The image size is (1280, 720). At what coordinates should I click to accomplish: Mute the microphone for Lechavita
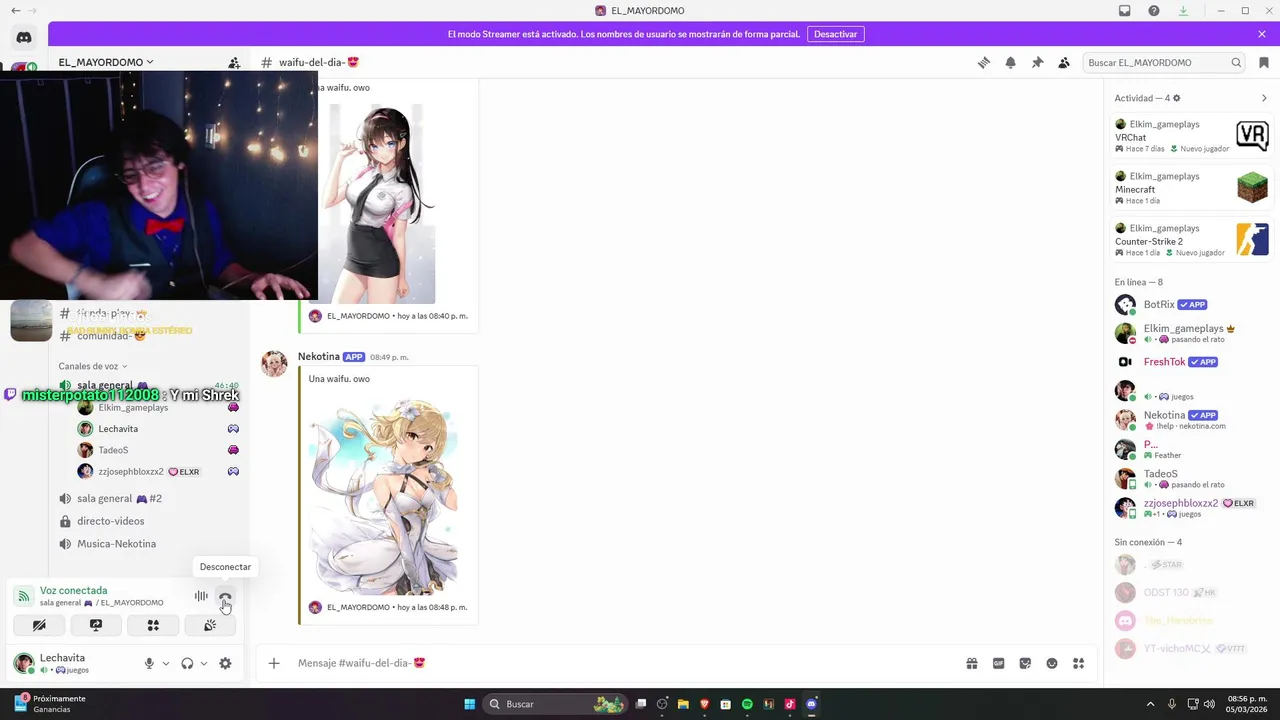pos(149,663)
